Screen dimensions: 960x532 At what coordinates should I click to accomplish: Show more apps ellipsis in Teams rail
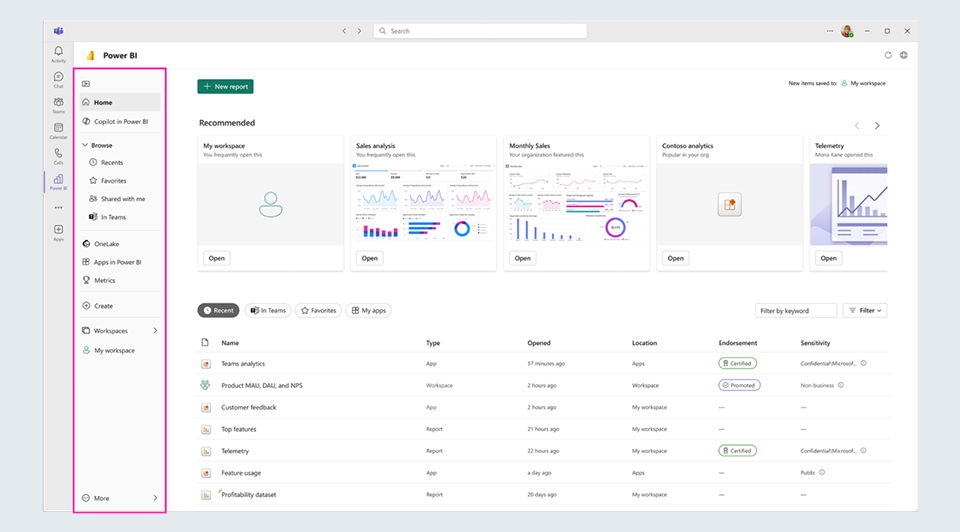coord(58,208)
